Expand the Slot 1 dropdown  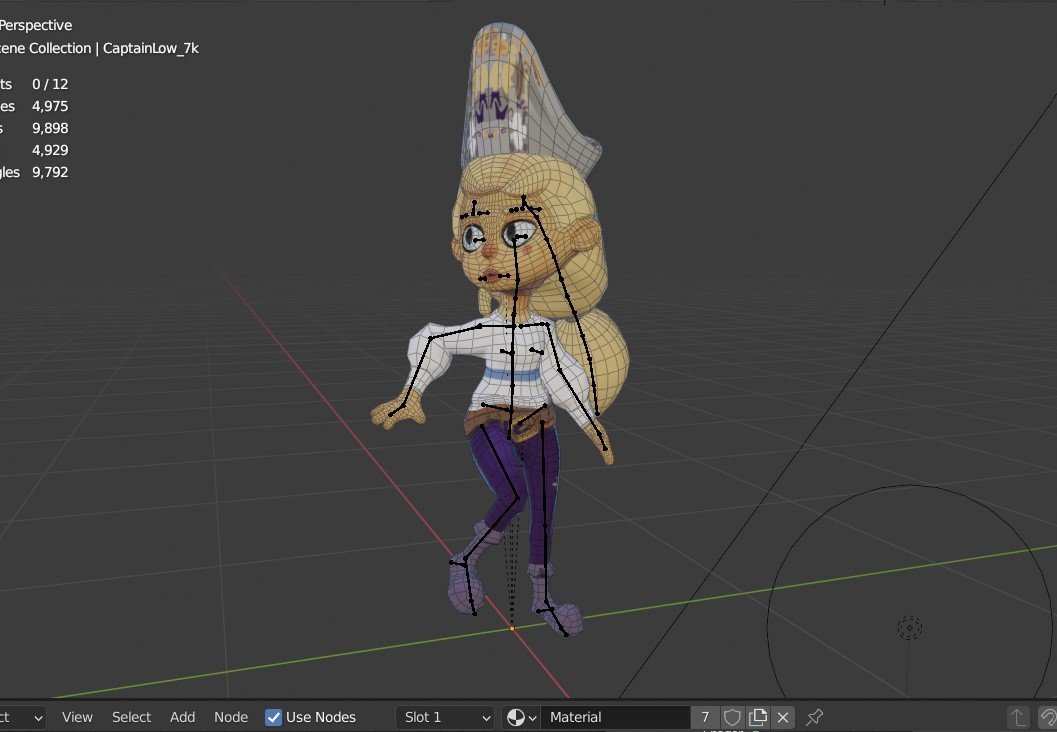point(445,717)
